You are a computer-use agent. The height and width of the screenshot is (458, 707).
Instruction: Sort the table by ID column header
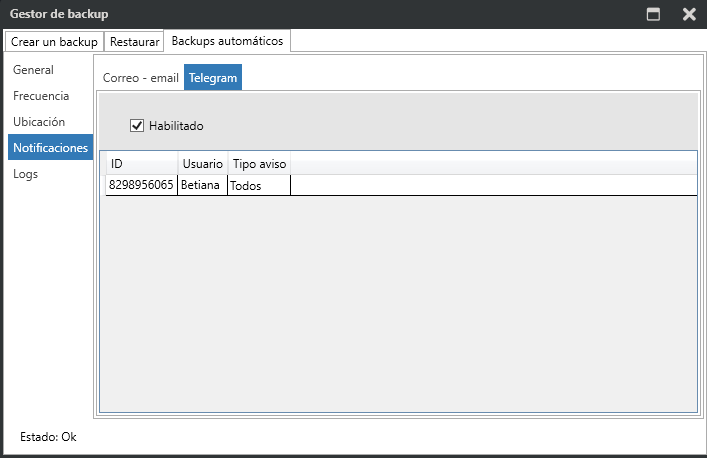[x=141, y=163]
